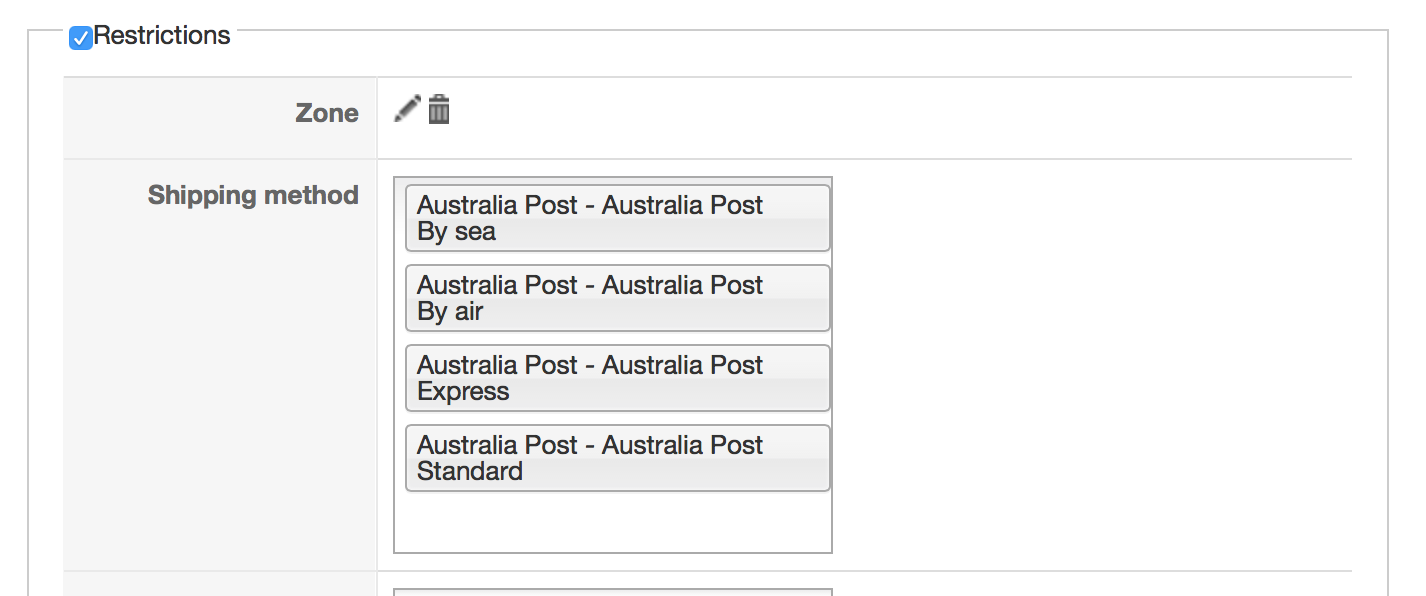Click empty space below Standard in list
Screen dimensions: 1426x596
[612, 522]
